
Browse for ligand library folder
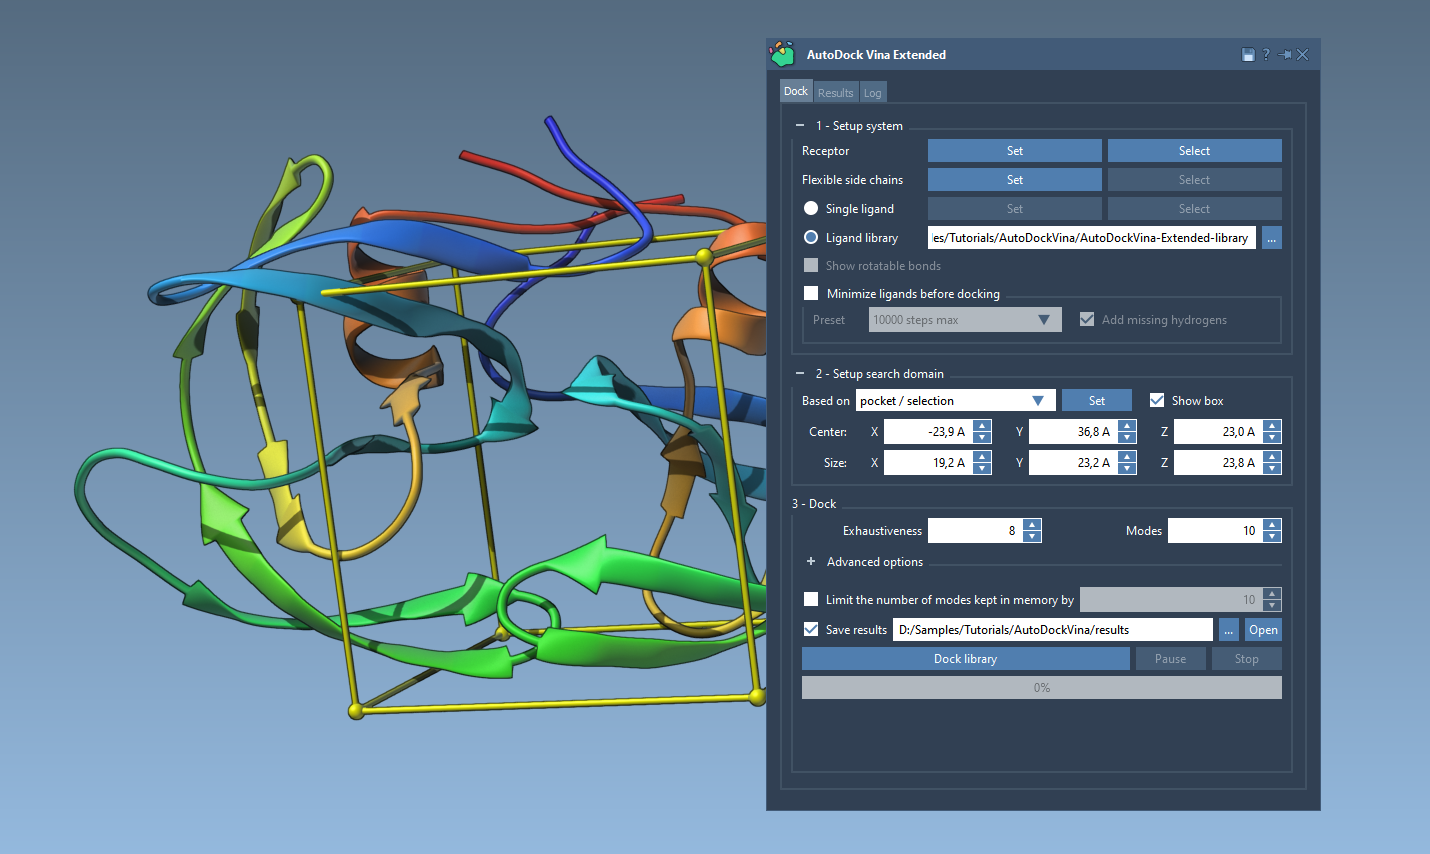pyautogui.click(x=1271, y=238)
